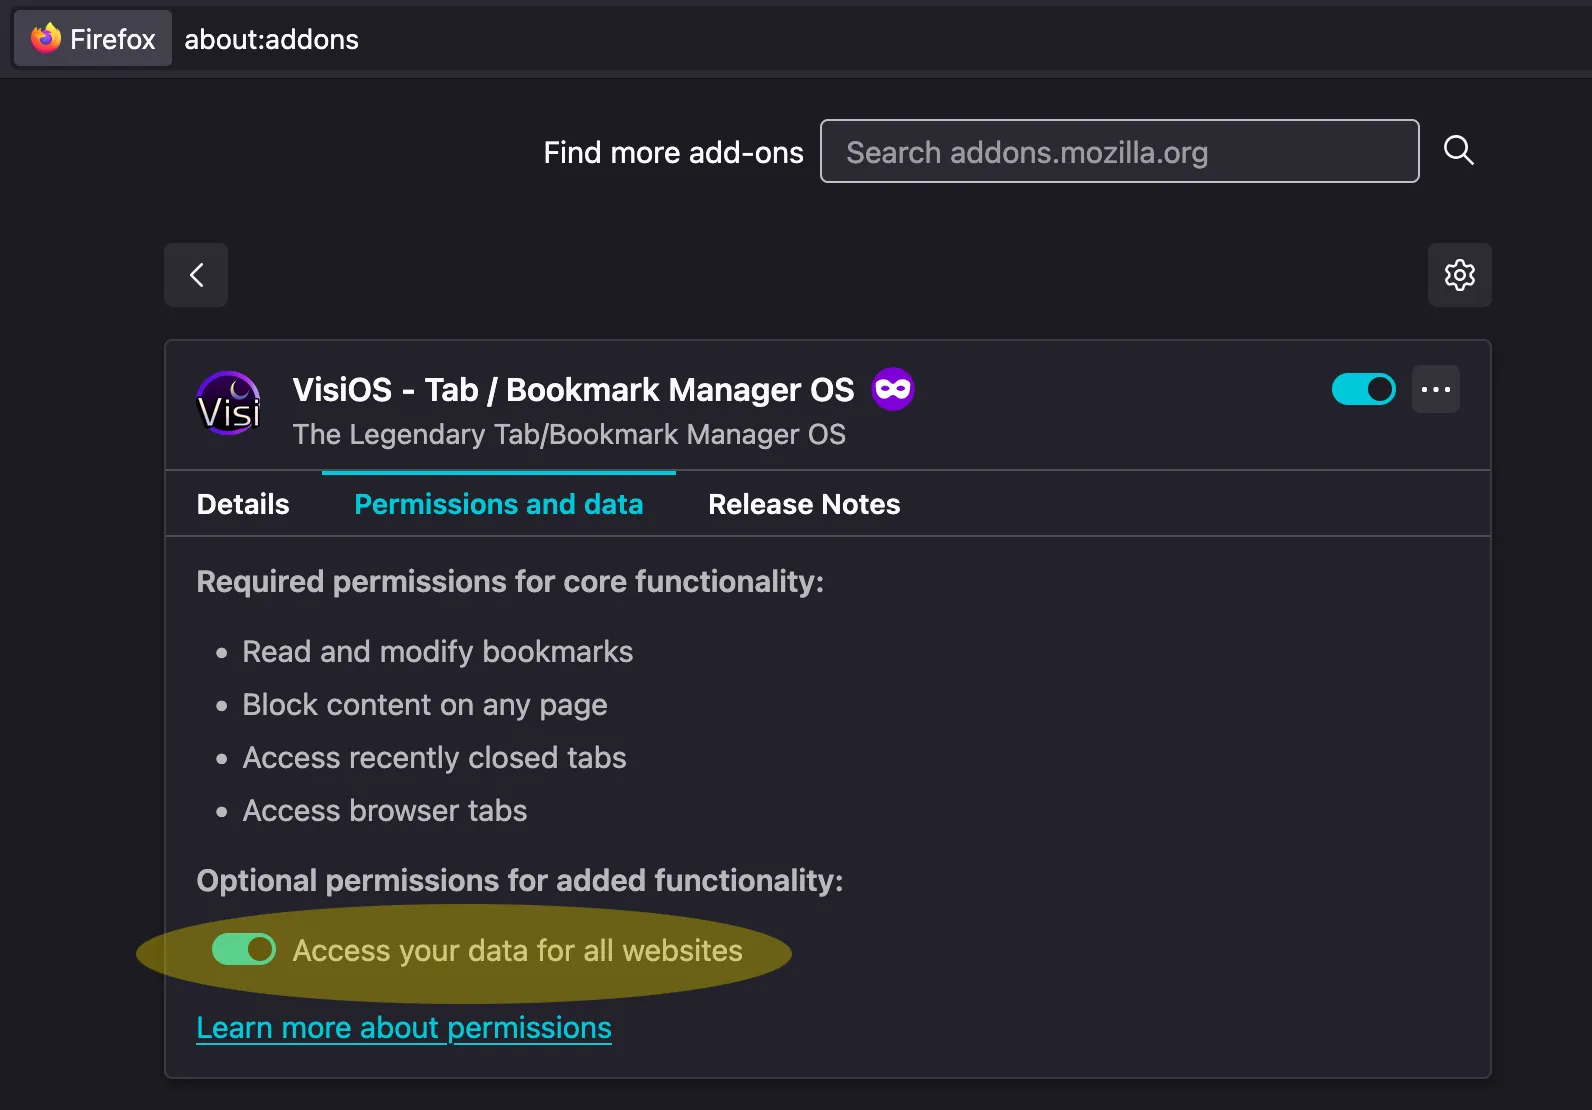
Task: Click 'Read and modify bookmarks' permission text
Action: pyautogui.click(x=437, y=652)
